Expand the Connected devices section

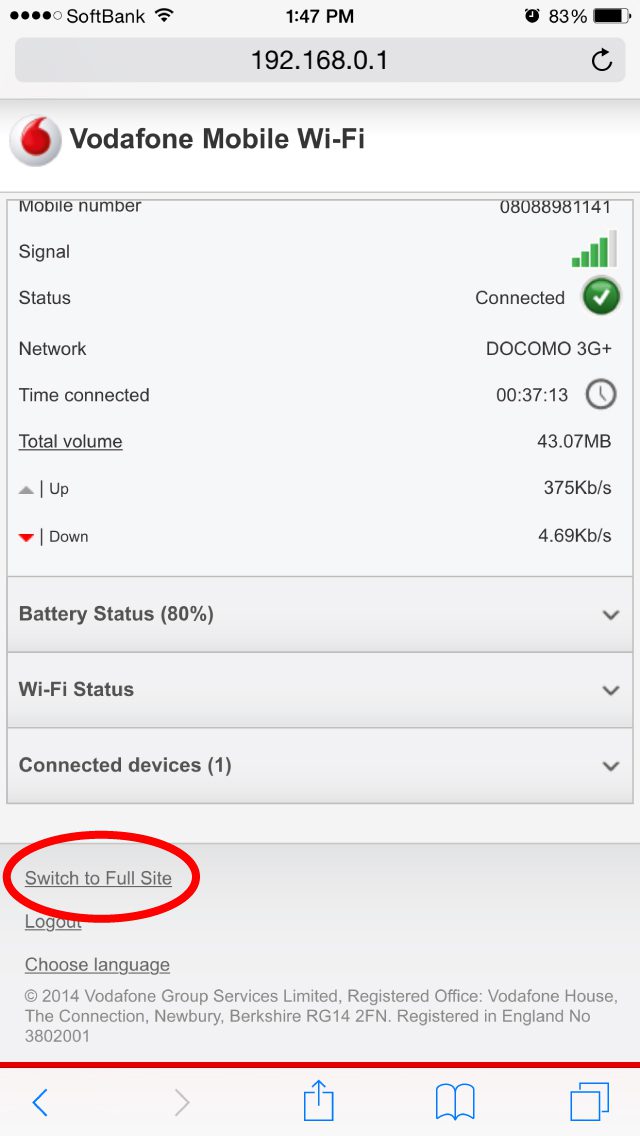coord(320,765)
